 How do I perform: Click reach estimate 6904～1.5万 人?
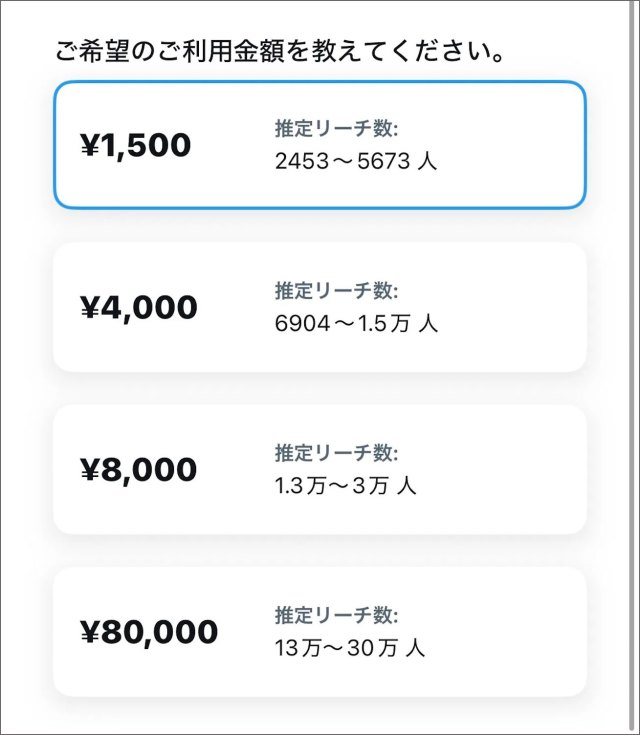point(356,324)
